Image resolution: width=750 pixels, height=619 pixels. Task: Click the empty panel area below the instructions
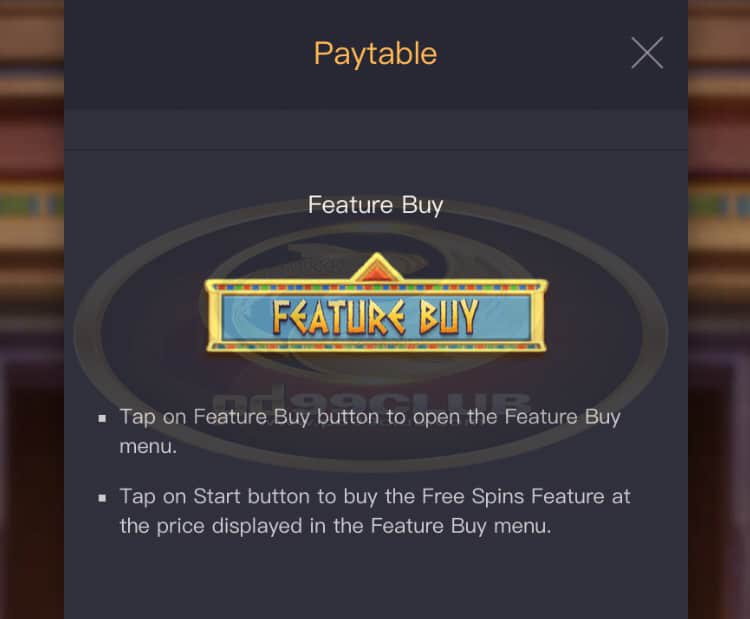376,581
